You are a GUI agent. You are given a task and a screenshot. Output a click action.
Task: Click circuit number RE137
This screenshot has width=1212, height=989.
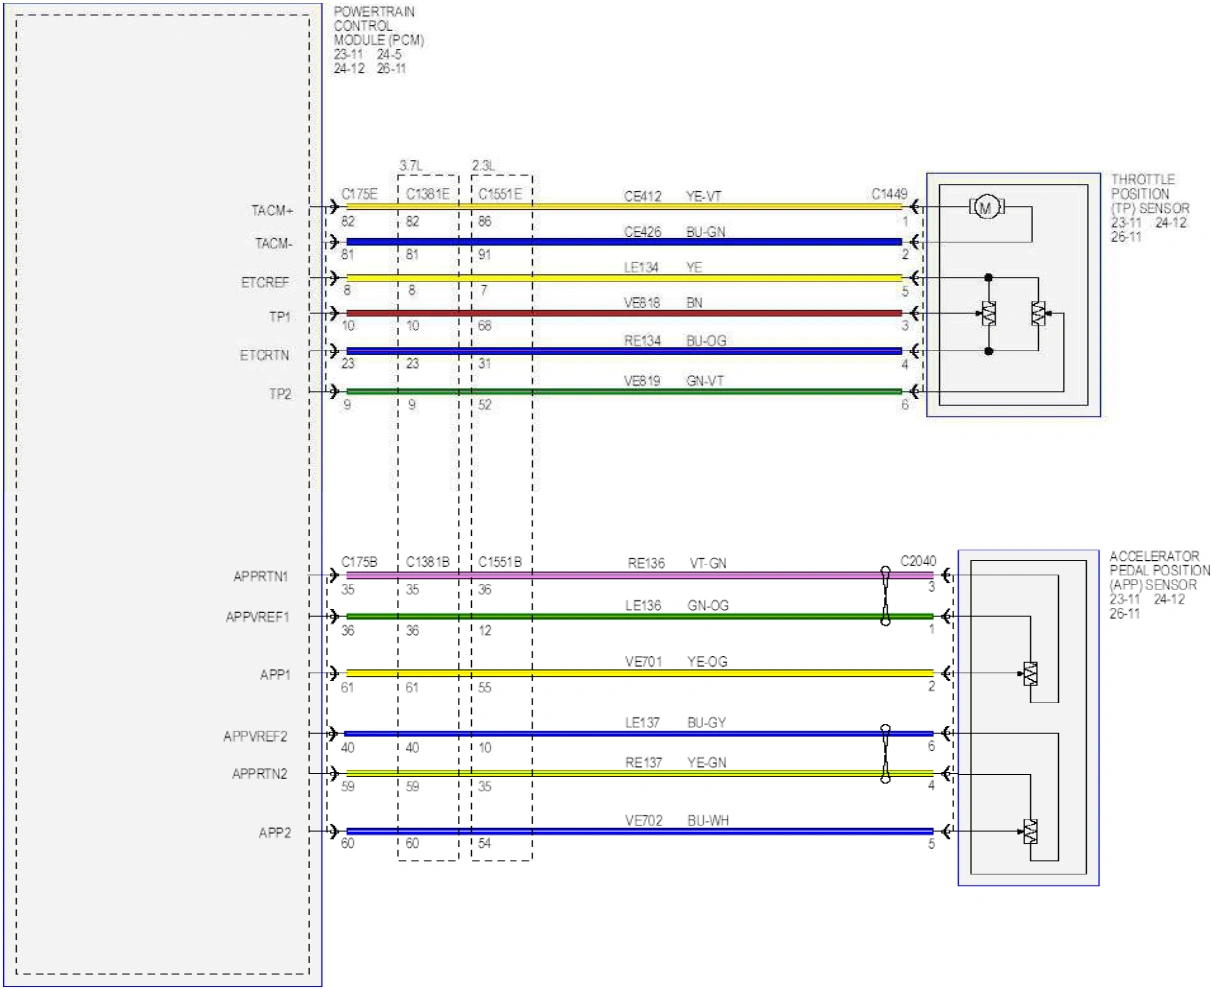point(646,762)
